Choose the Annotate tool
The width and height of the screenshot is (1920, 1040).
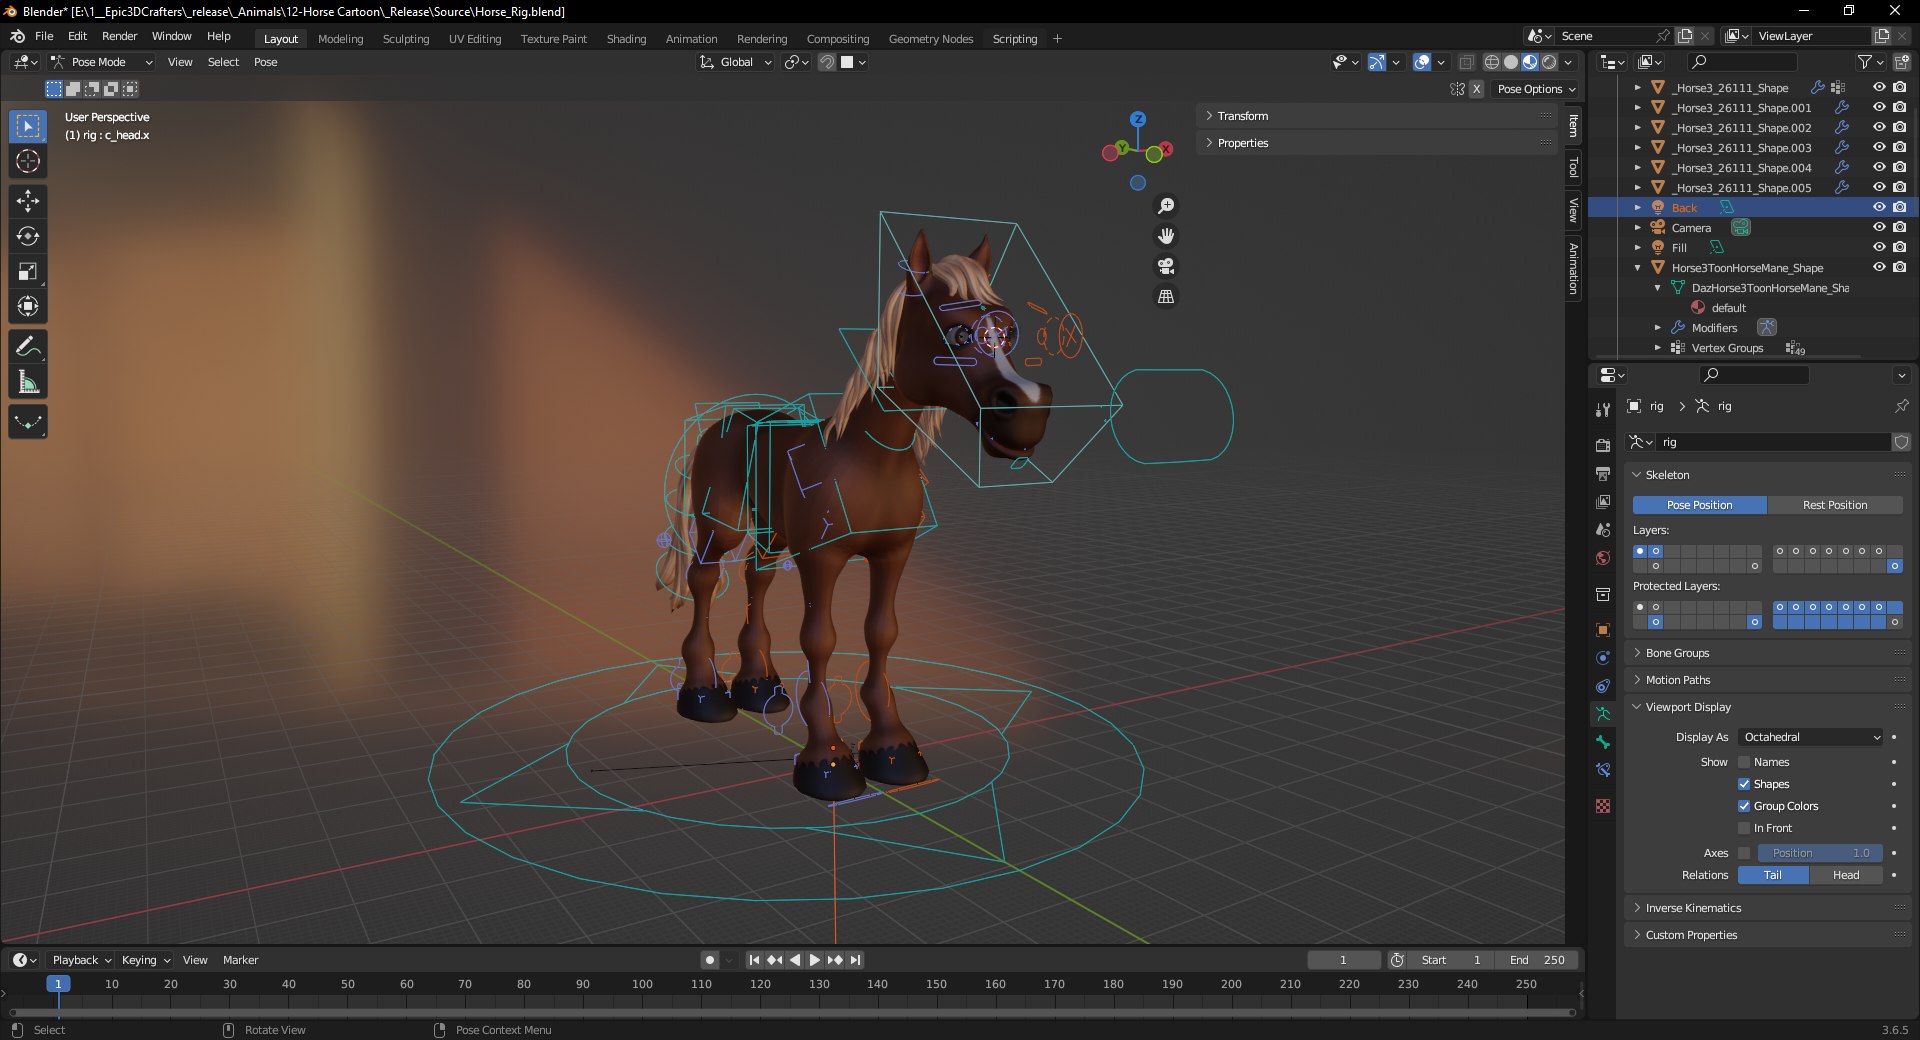(x=28, y=347)
